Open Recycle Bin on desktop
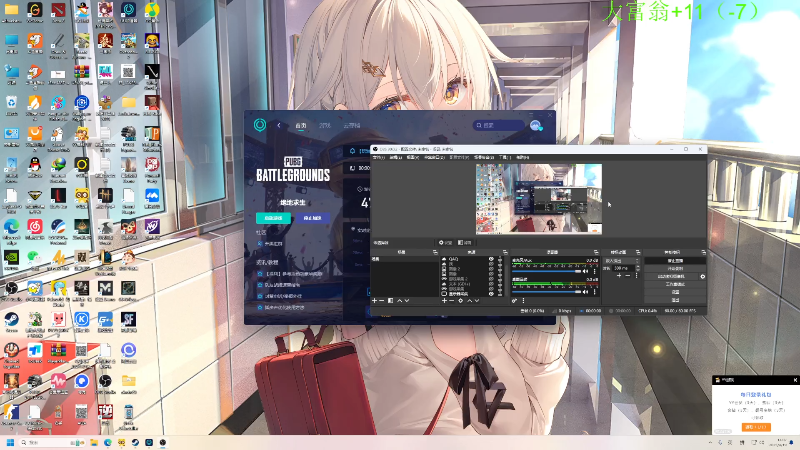Image resolution: width=800 pixels, height=450 pixels. [11, 103]
